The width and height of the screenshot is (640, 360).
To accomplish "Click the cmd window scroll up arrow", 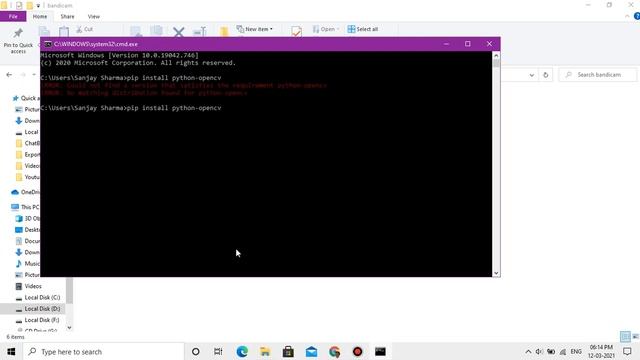I will coord(496,55).
